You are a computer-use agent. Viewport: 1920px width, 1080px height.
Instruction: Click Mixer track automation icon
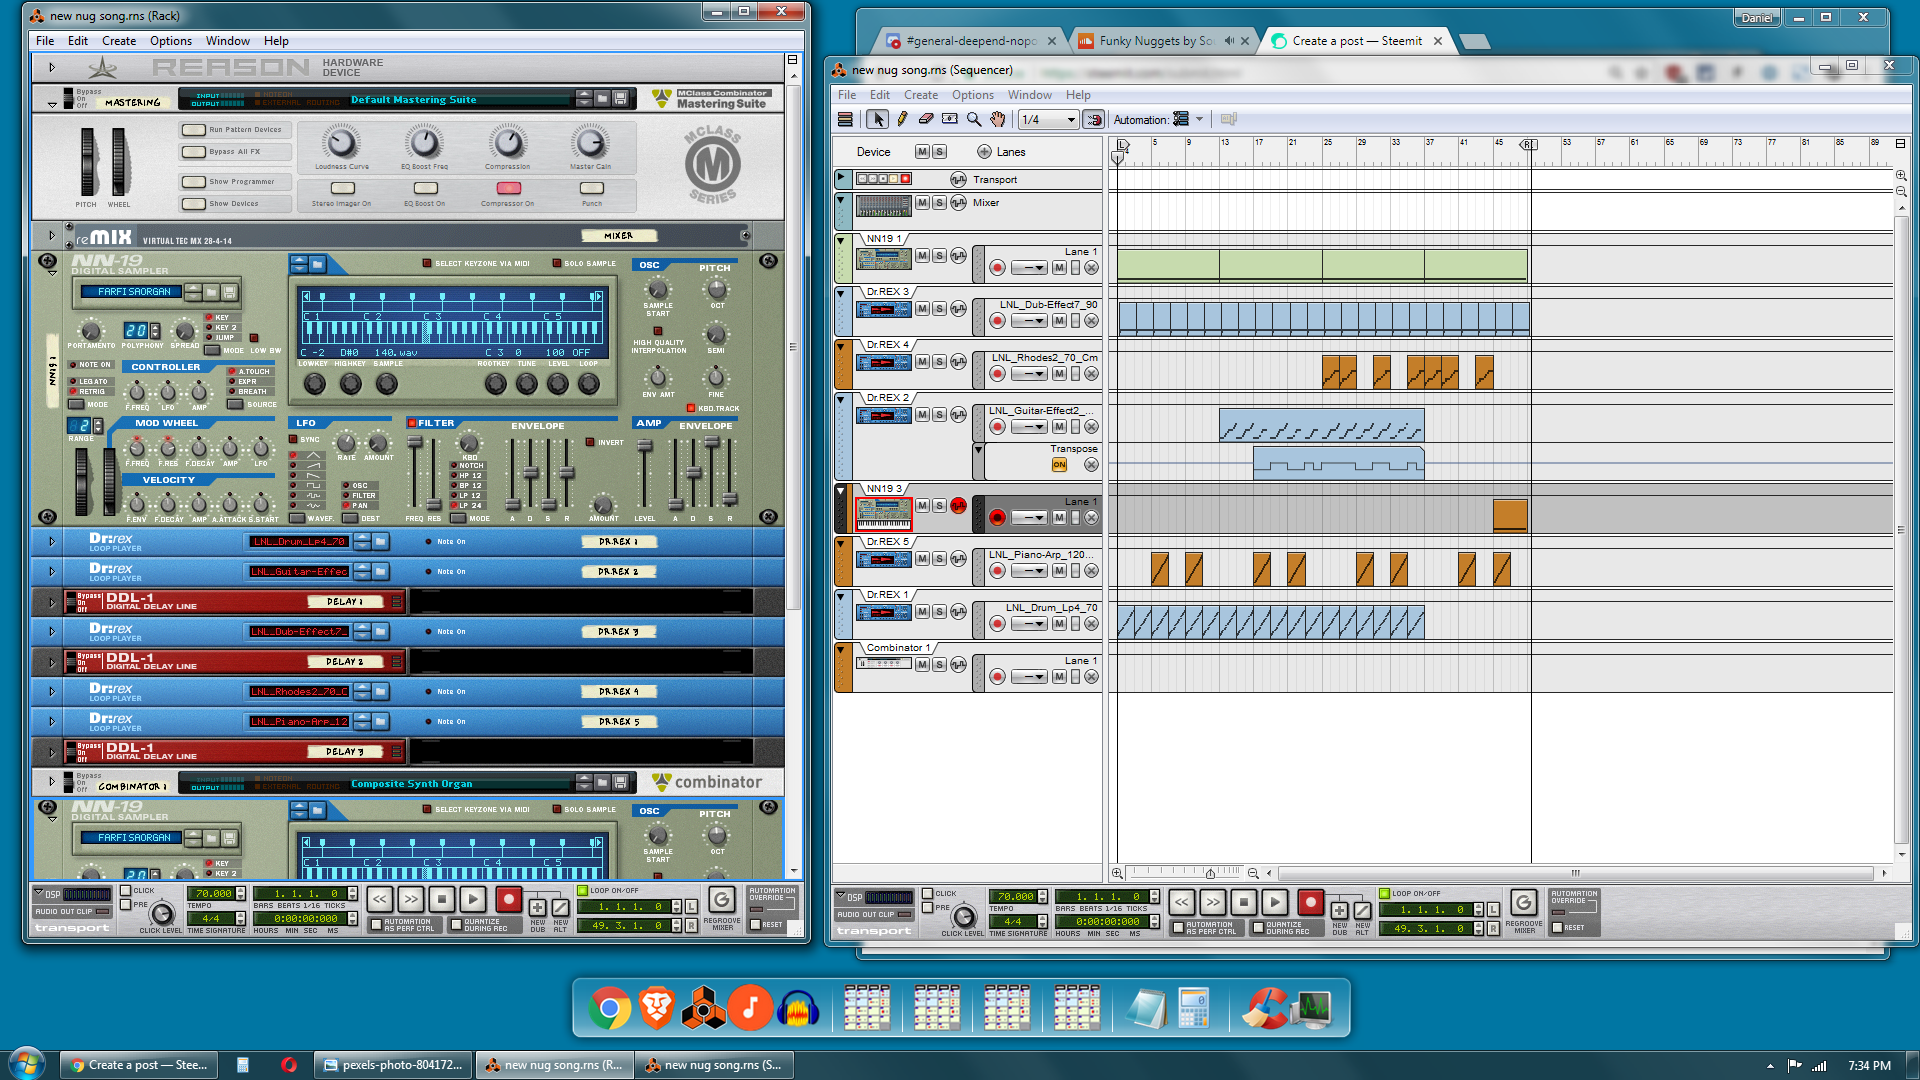click(x=958, y=203)
